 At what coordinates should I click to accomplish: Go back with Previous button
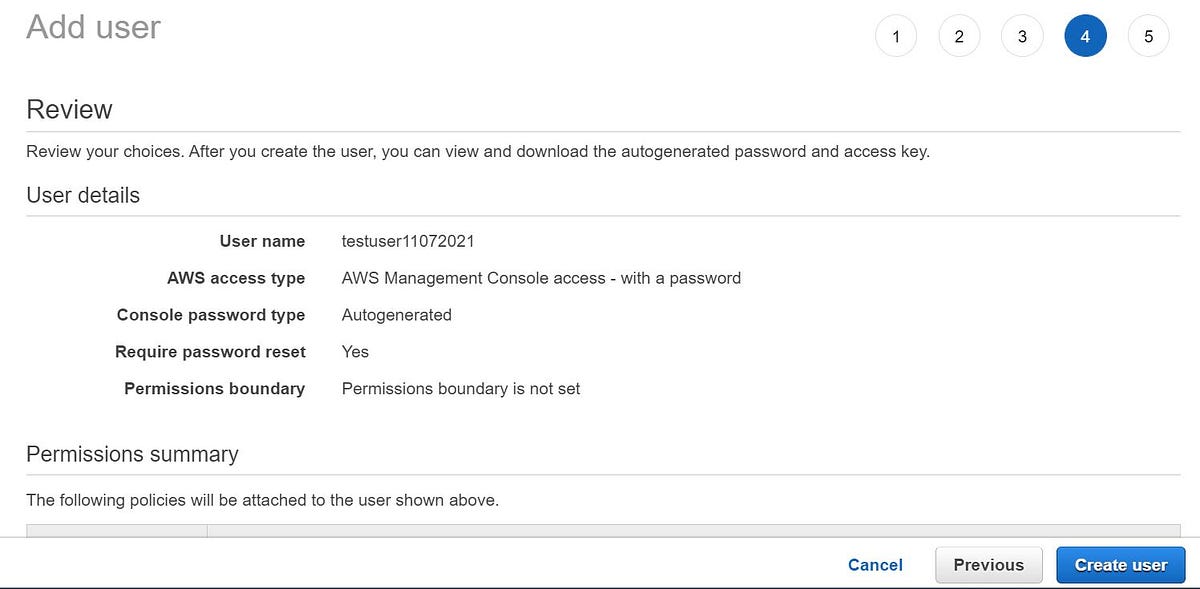tap(988, 565)
